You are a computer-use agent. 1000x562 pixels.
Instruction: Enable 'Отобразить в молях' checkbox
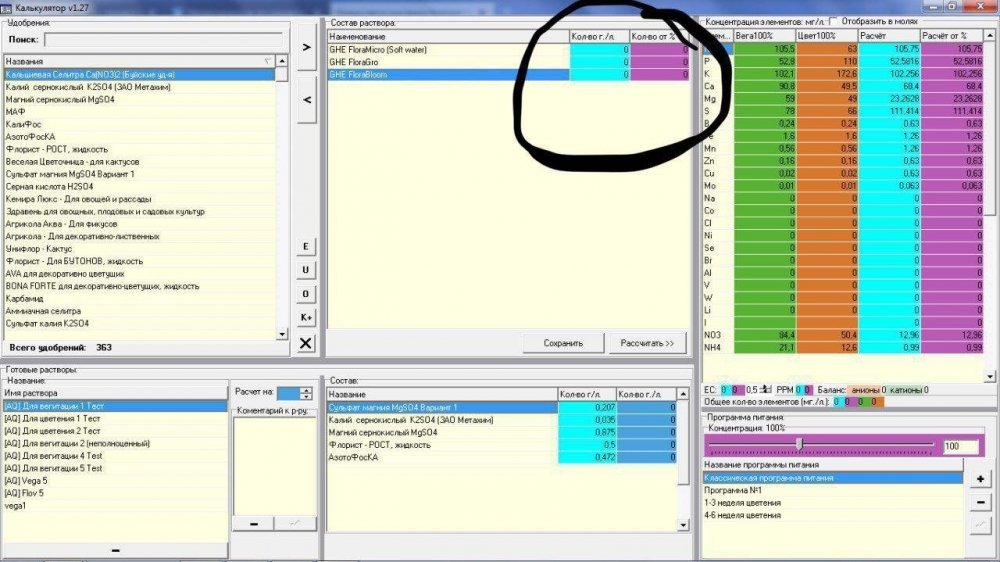click(833, 22)
